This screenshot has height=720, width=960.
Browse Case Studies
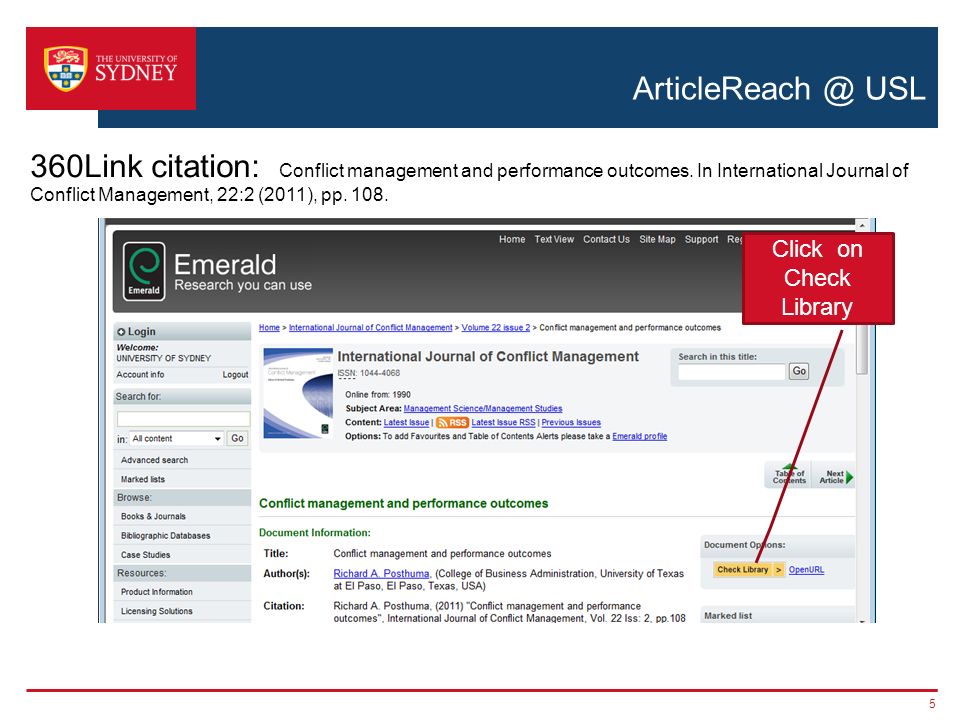(145, 555)
